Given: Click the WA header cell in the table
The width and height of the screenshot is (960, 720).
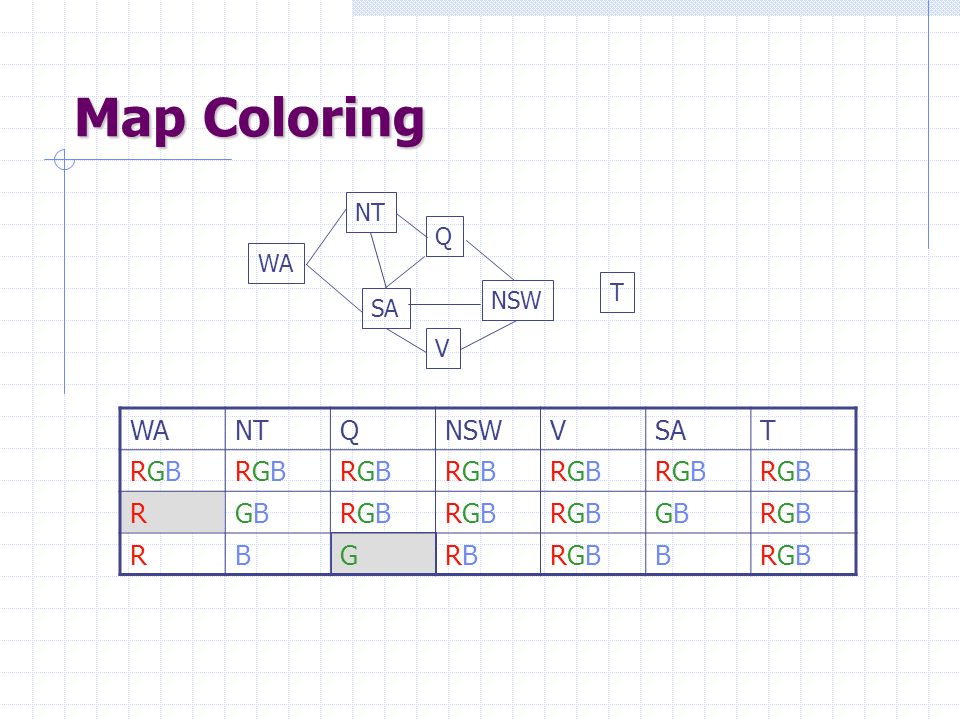Looking at the screenshot, I should 173,429.
